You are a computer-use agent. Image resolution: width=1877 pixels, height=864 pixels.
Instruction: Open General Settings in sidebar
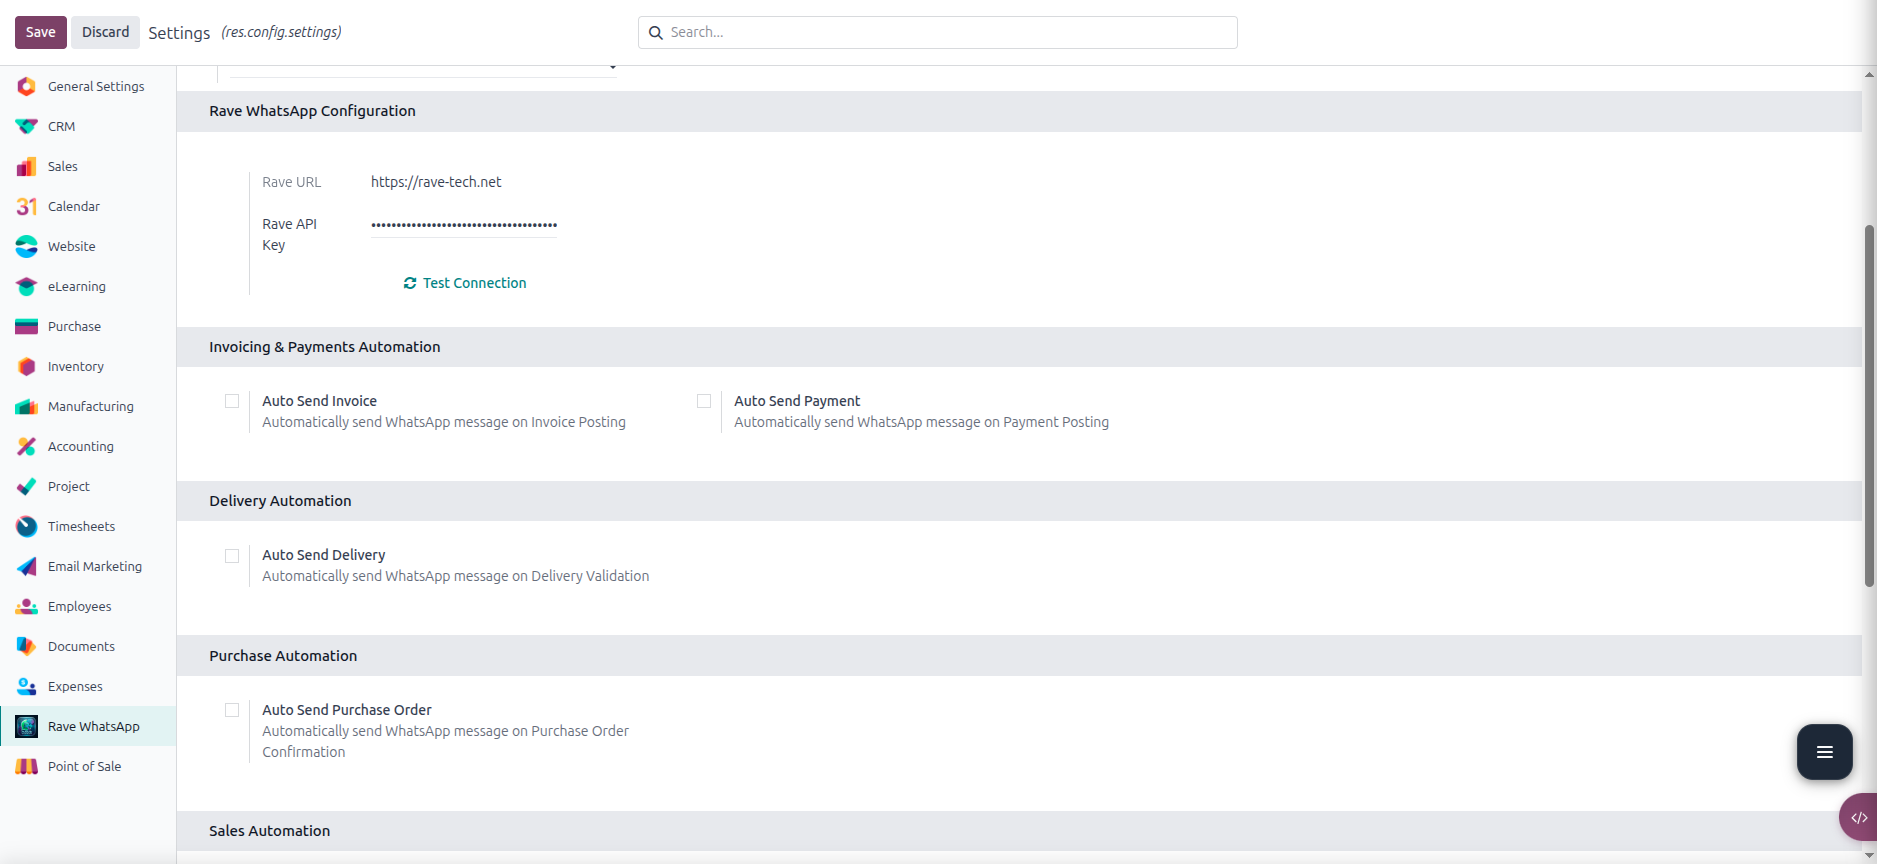click(x=96, y=86)
